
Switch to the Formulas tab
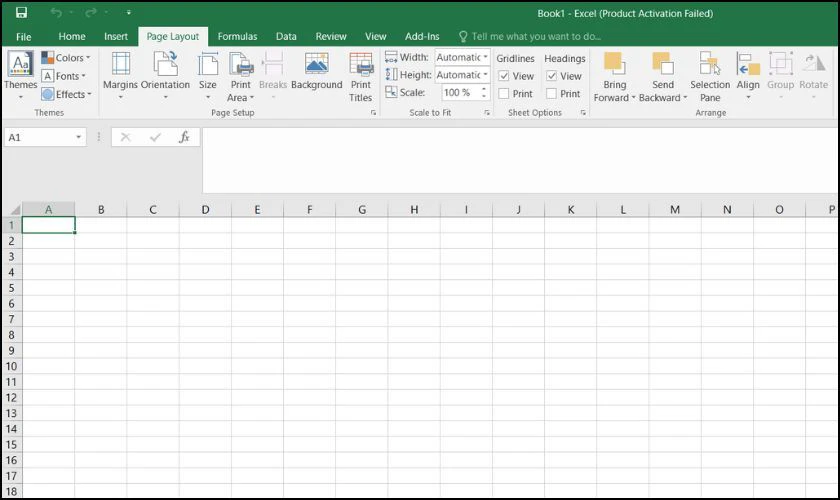pyautogui.click(x=237, y=36)
